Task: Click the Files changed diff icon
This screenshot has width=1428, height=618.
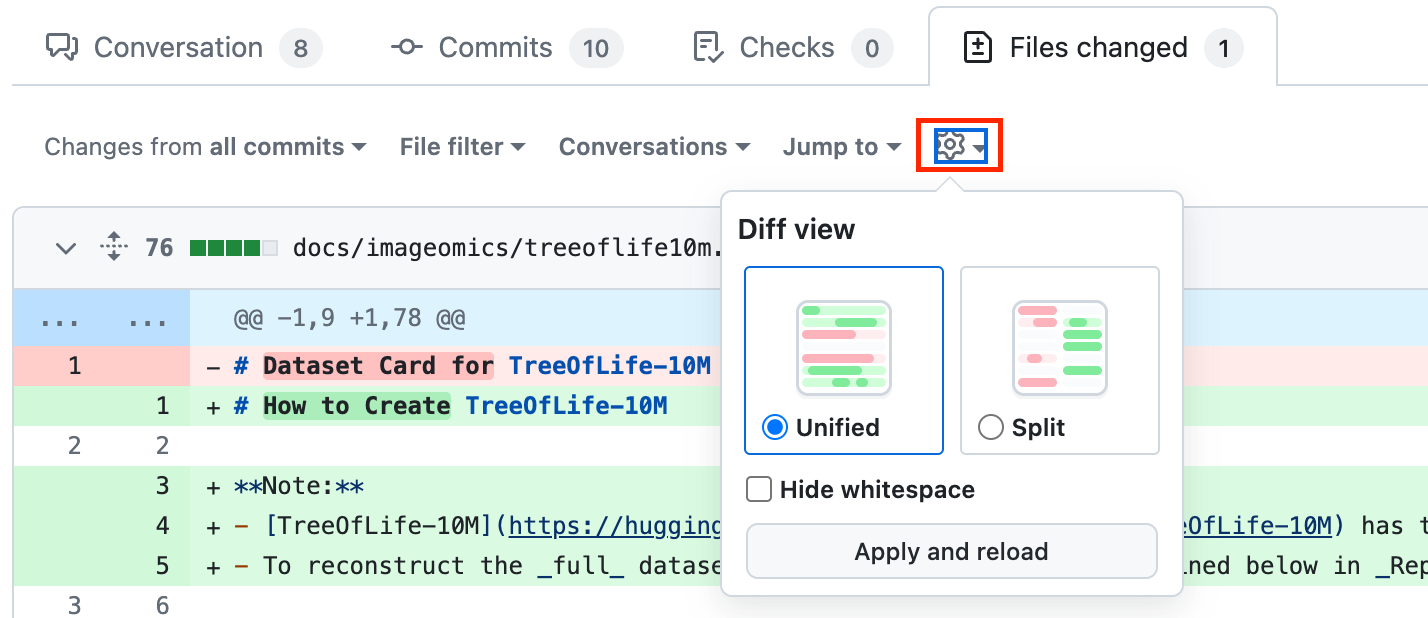Action: coord(977,47)
